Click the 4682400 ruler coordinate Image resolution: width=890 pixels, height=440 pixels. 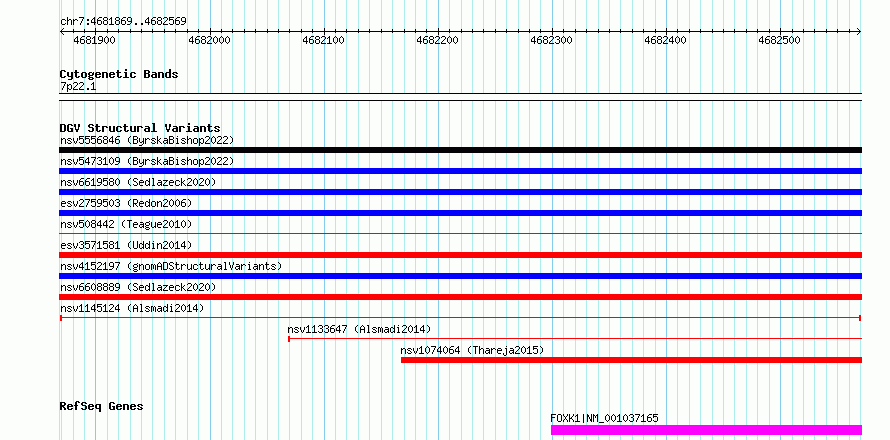point(665,40)
